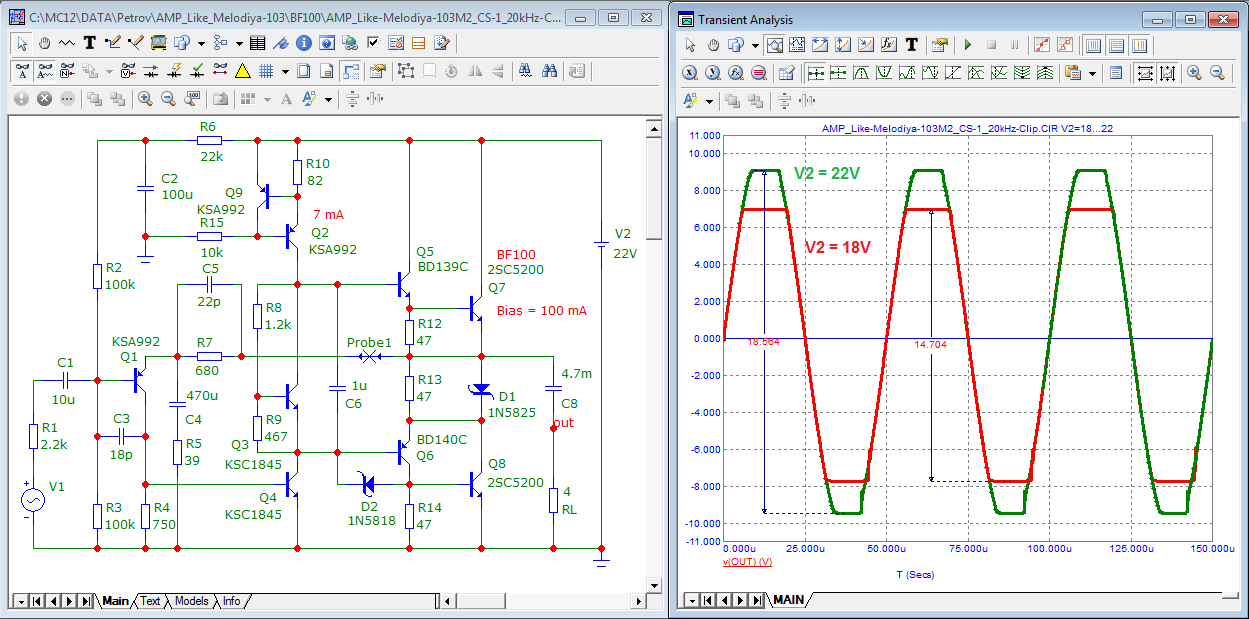The image size is (1249, 619).
Task: Click the schematic horizontal scrollbar right arrow
Action: pyautogui.click(x=638, y=601)
